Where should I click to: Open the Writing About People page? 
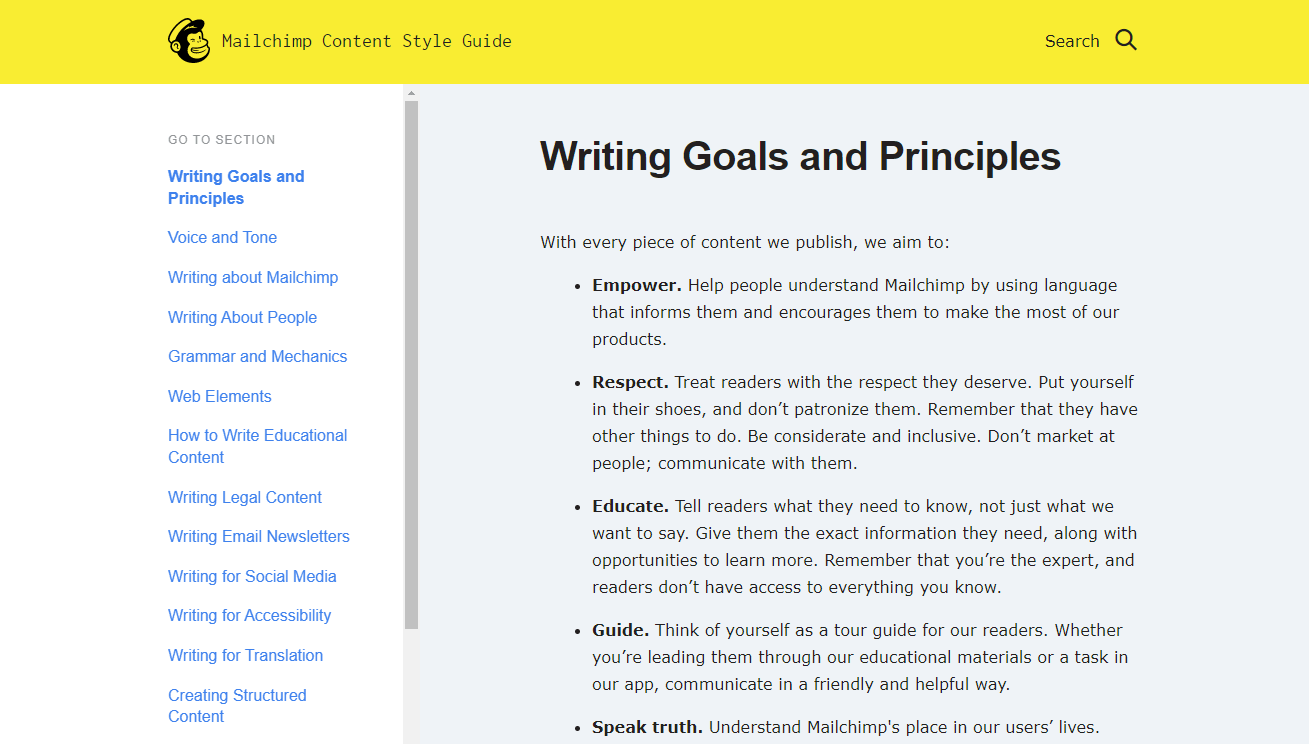coord(242,317)
